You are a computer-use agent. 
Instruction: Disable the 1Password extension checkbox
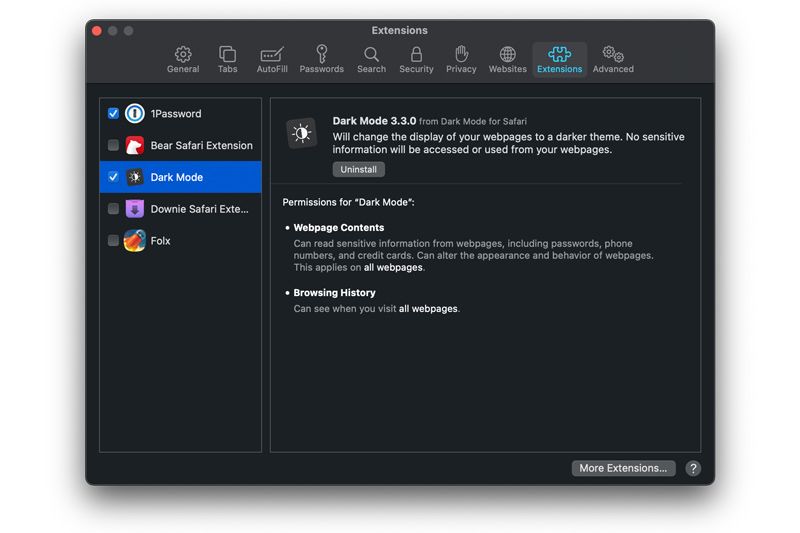point(113,113)
